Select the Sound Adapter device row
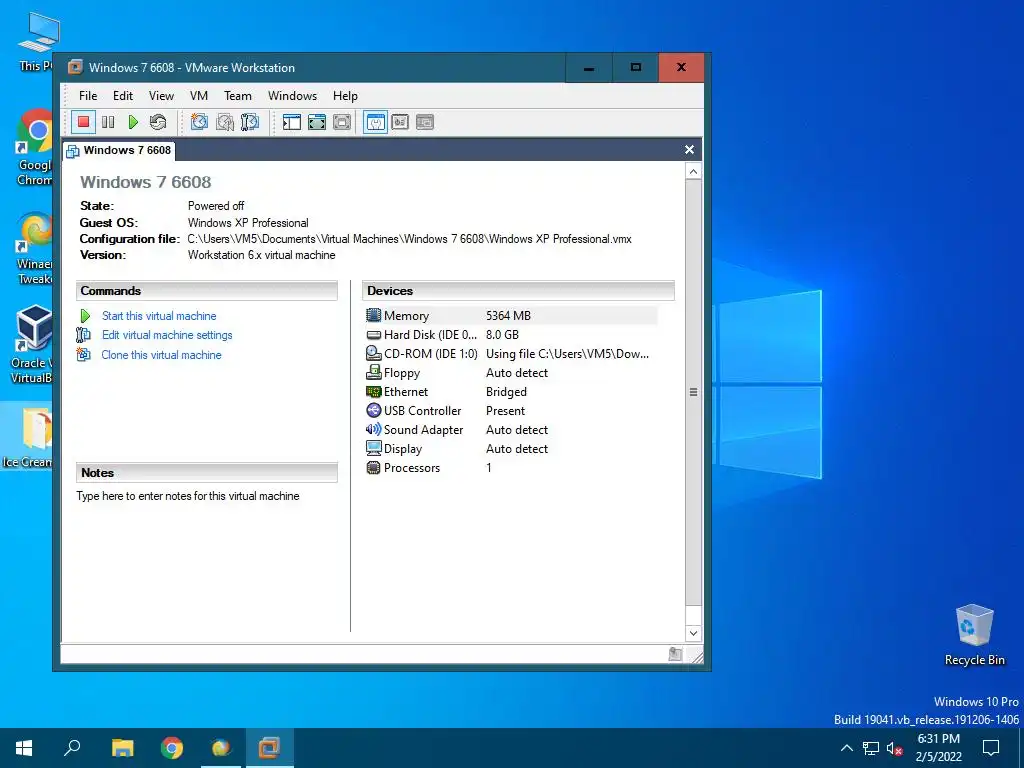The height and width of the screenshot is (768, 1024). pos(511,430)
